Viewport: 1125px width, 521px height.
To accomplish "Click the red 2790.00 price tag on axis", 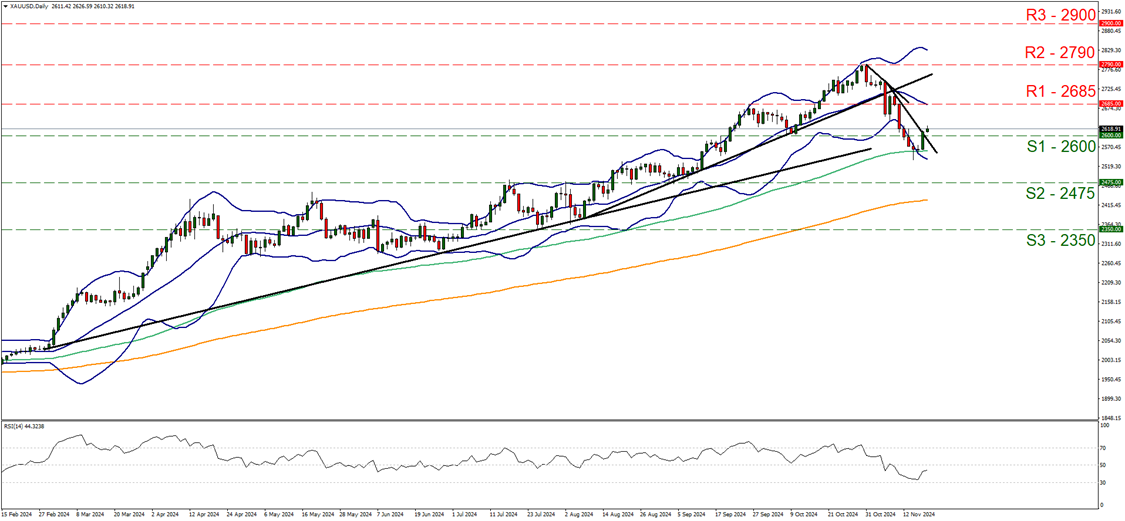I will pos(1110,64).
